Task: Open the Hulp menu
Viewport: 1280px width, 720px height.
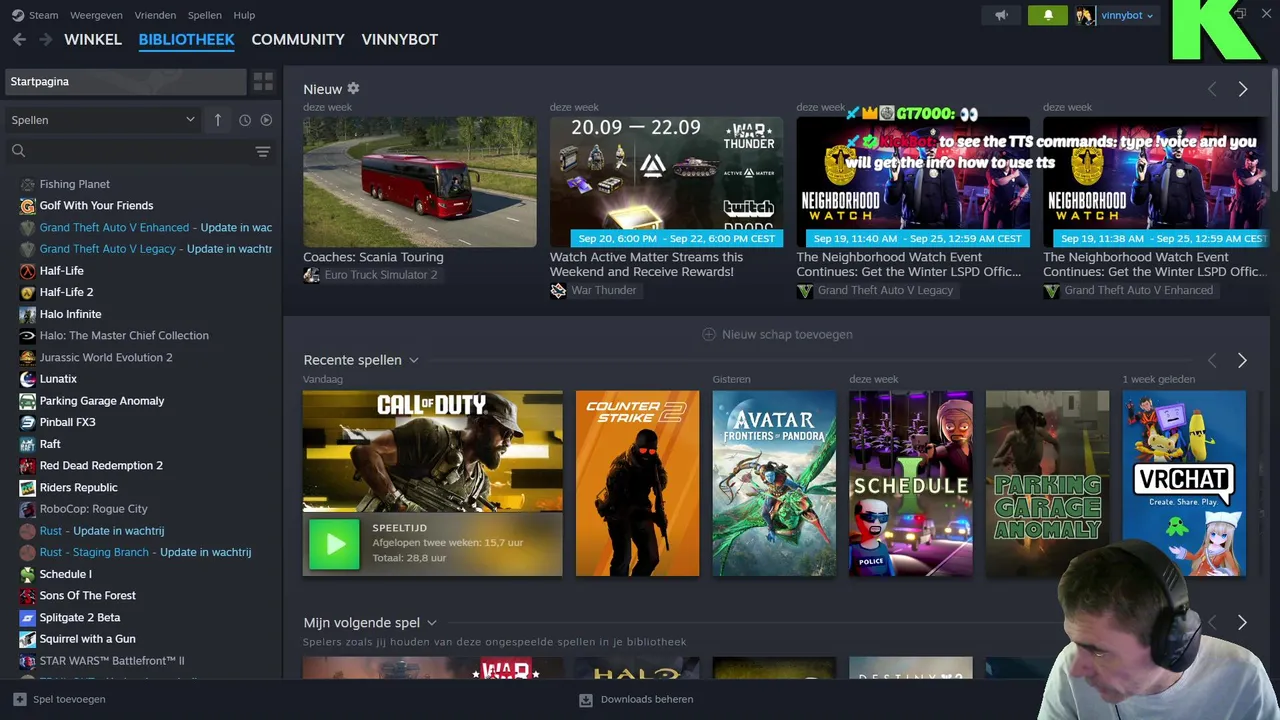Action: tap(244, 15)
